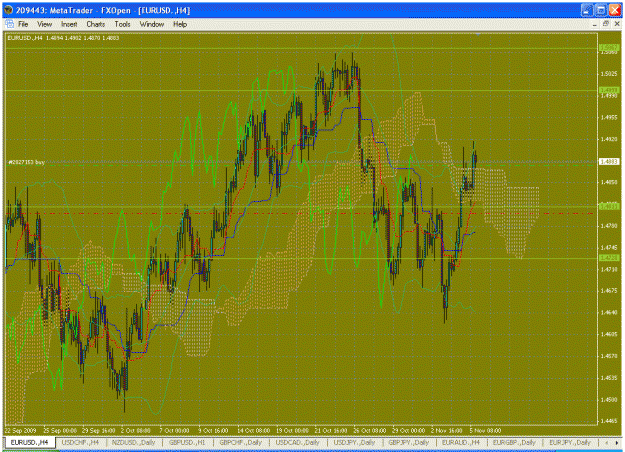Switch to the NZDUSD.,Daily chart tab
This screenshot has height=452, width=625.
tap(133, 442)
